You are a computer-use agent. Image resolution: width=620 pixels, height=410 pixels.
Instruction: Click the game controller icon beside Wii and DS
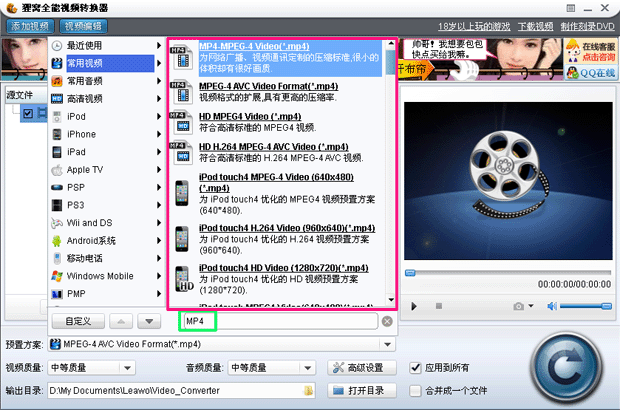[57, 223]
